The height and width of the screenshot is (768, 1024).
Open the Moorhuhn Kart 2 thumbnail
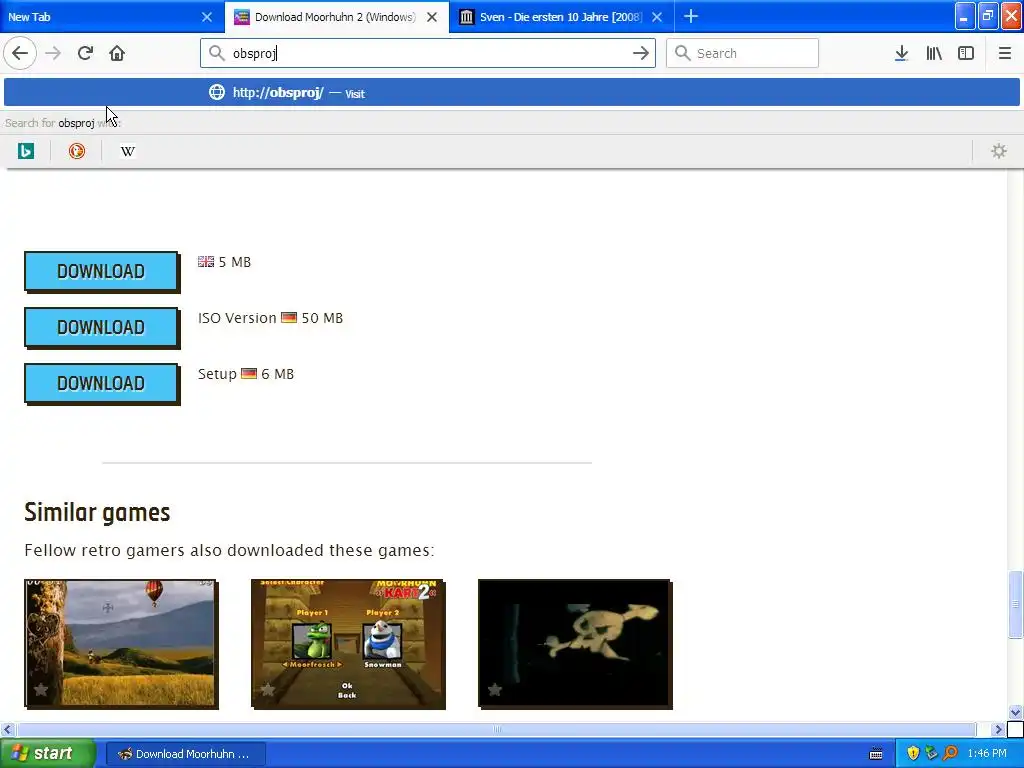click(x=348, y=643)
